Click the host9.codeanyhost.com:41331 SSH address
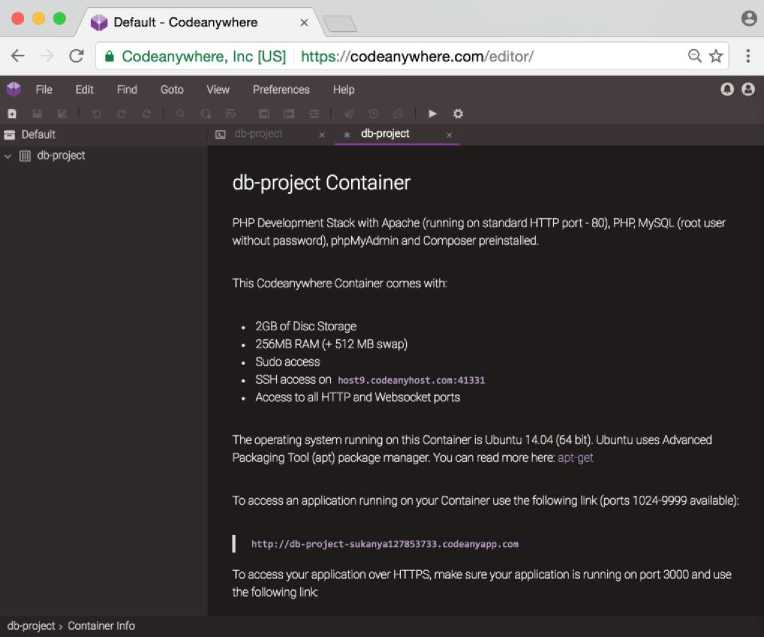The width and height of the screenshot is (764, 637). pyautogui.click(x=411, y=380)
